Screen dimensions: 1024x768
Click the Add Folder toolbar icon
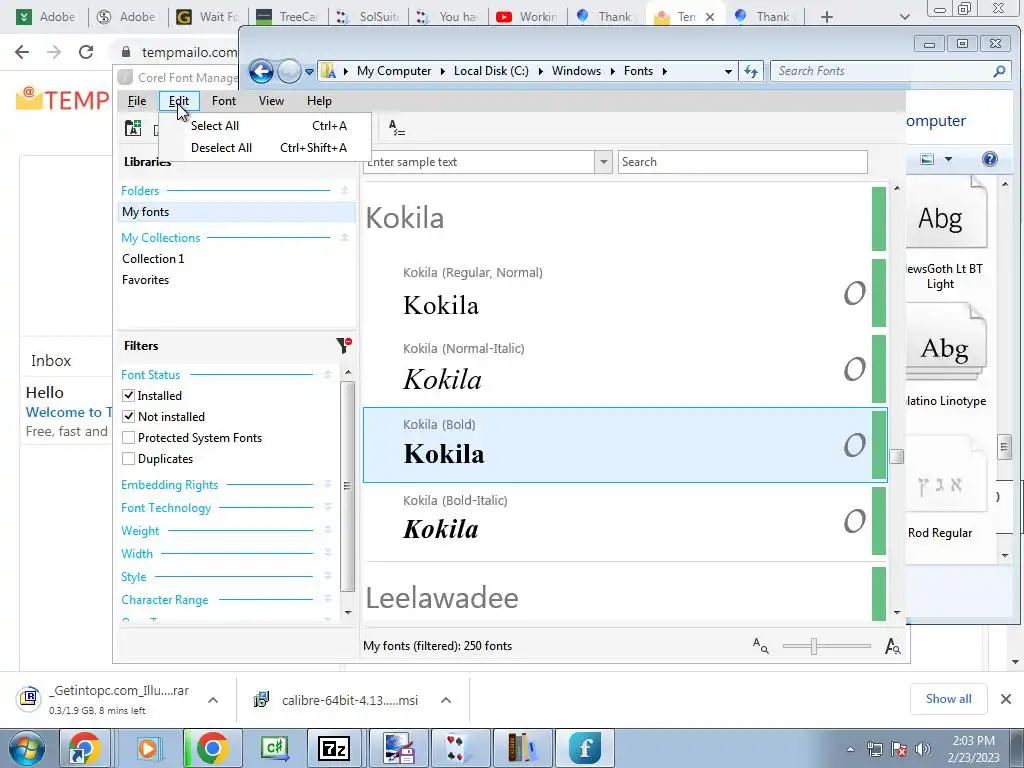click(x=133, y=128)
